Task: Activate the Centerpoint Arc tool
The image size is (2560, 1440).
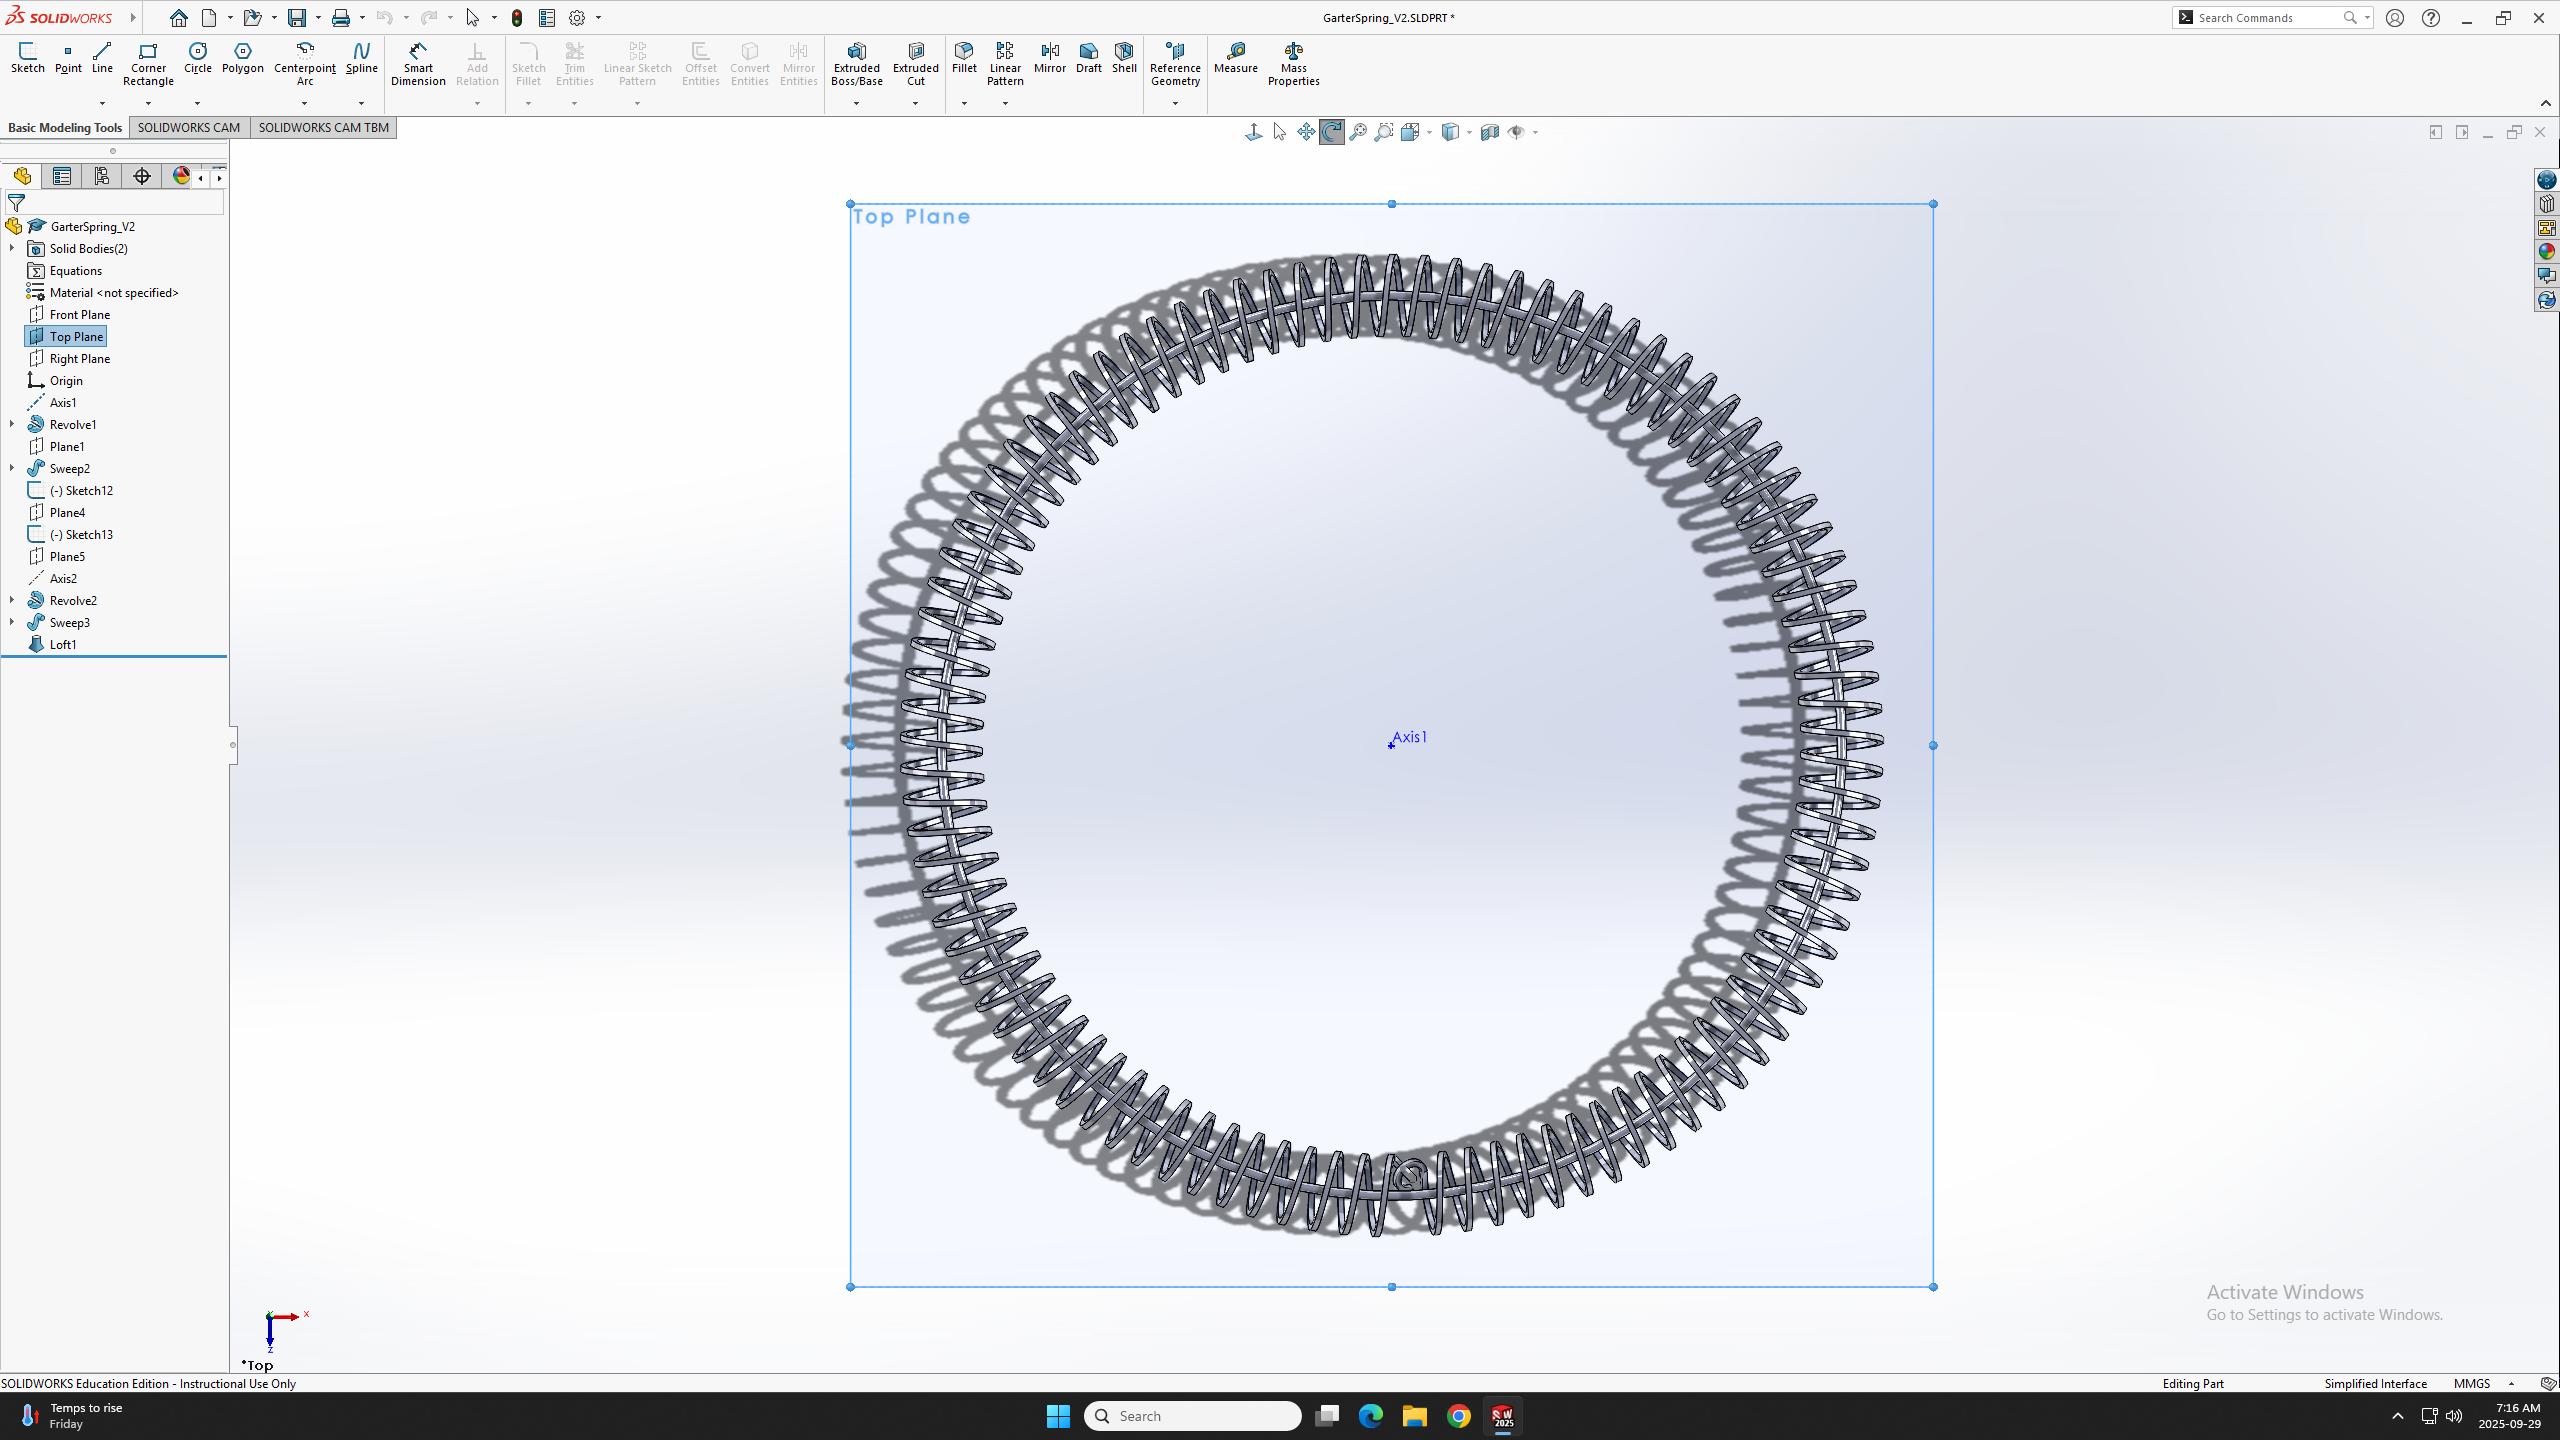Action: (305, 65)
